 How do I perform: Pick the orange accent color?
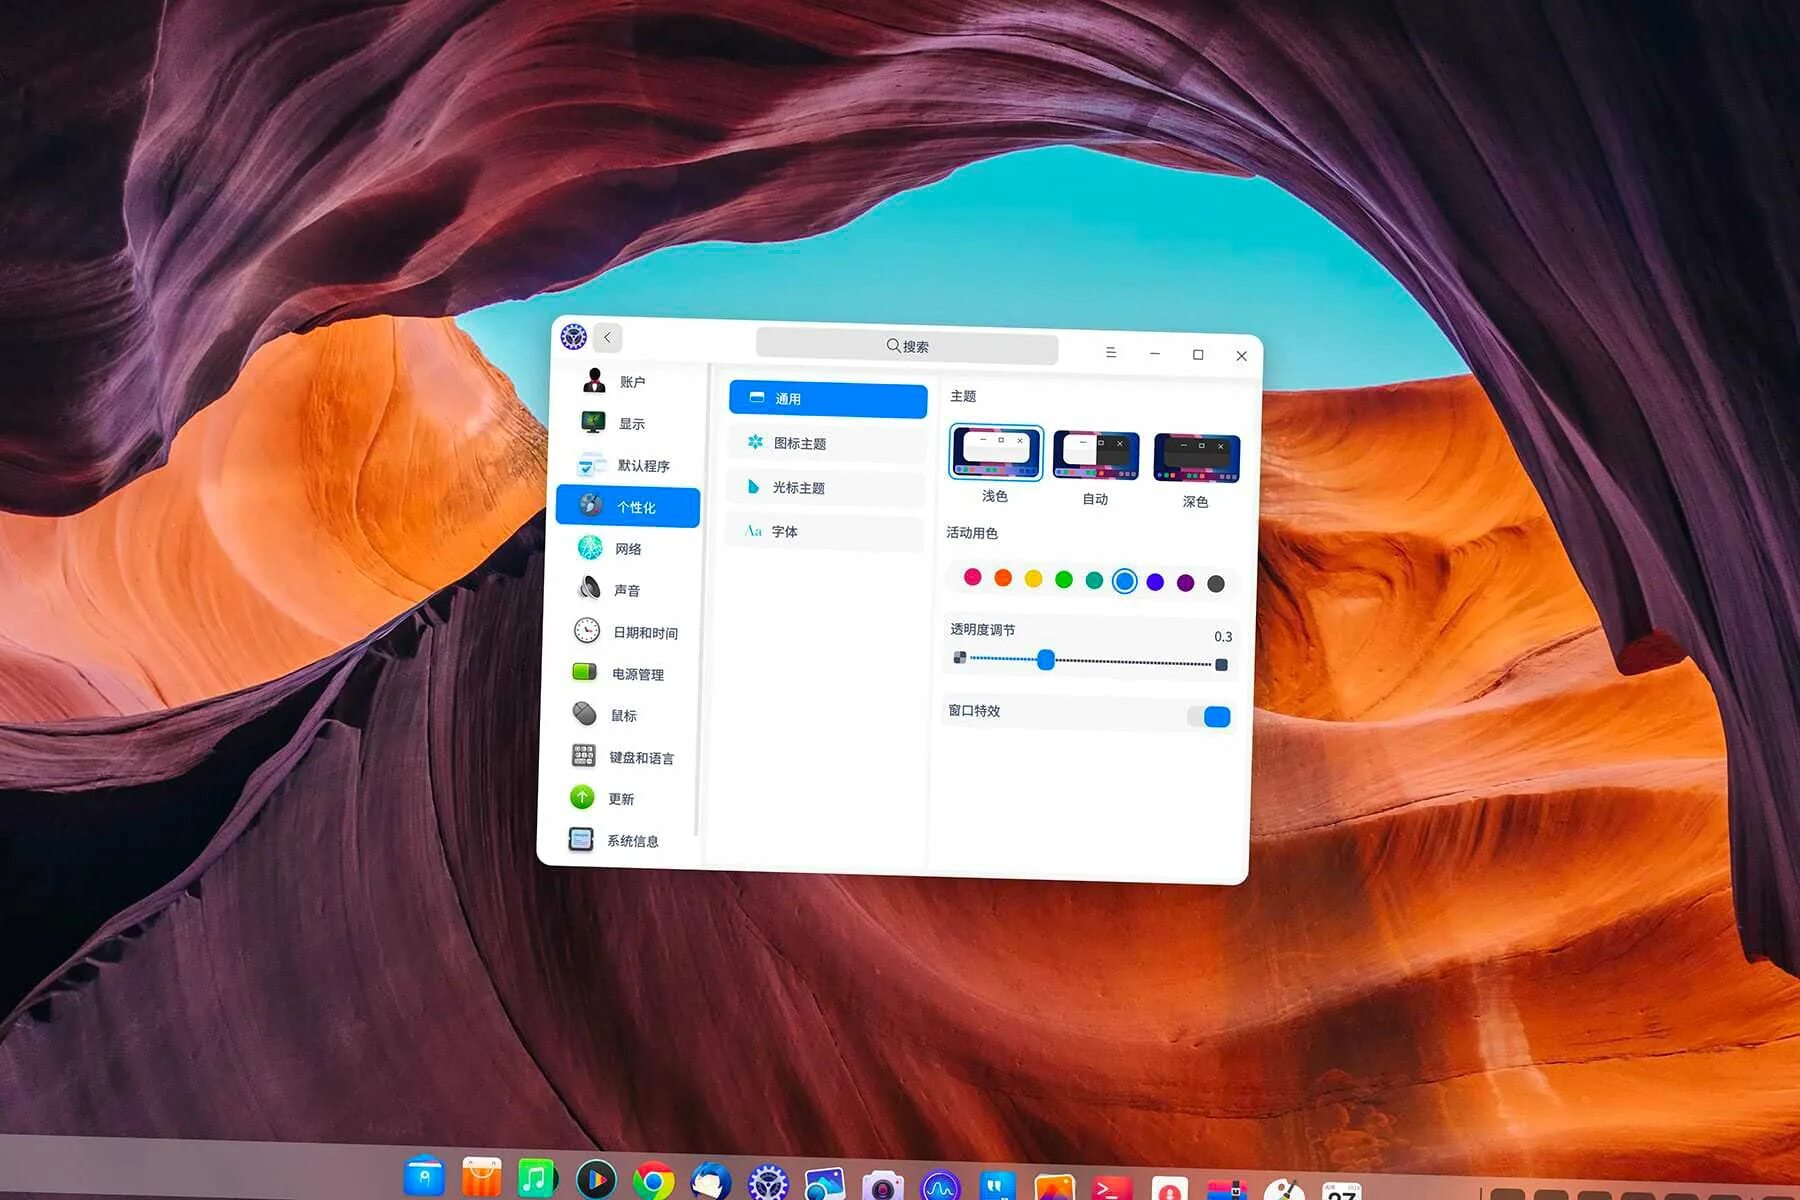pyautogui.click(x=1003, y=577)
